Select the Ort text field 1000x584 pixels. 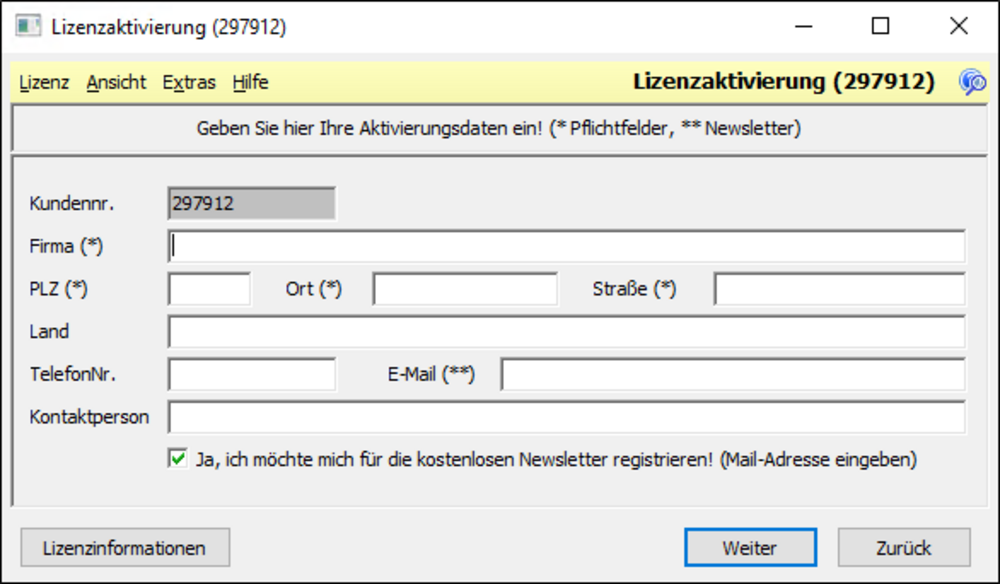[466, 289]
